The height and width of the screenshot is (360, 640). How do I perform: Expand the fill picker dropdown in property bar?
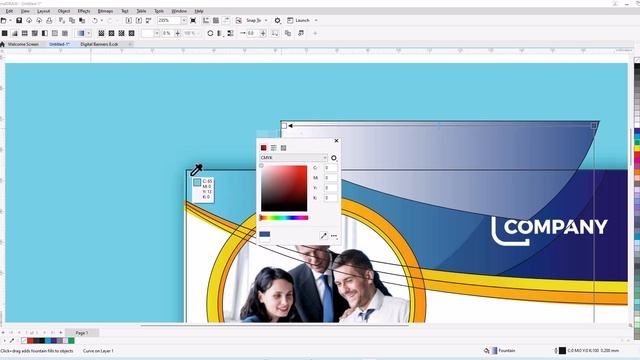(x=89, y=33)
